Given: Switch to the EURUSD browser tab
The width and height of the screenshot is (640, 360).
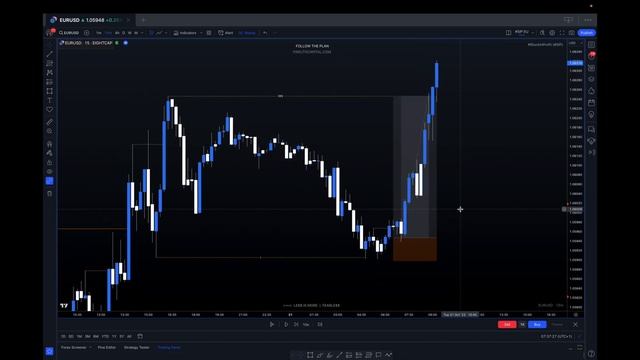Looking at the screenshot, I should point(88,20).
